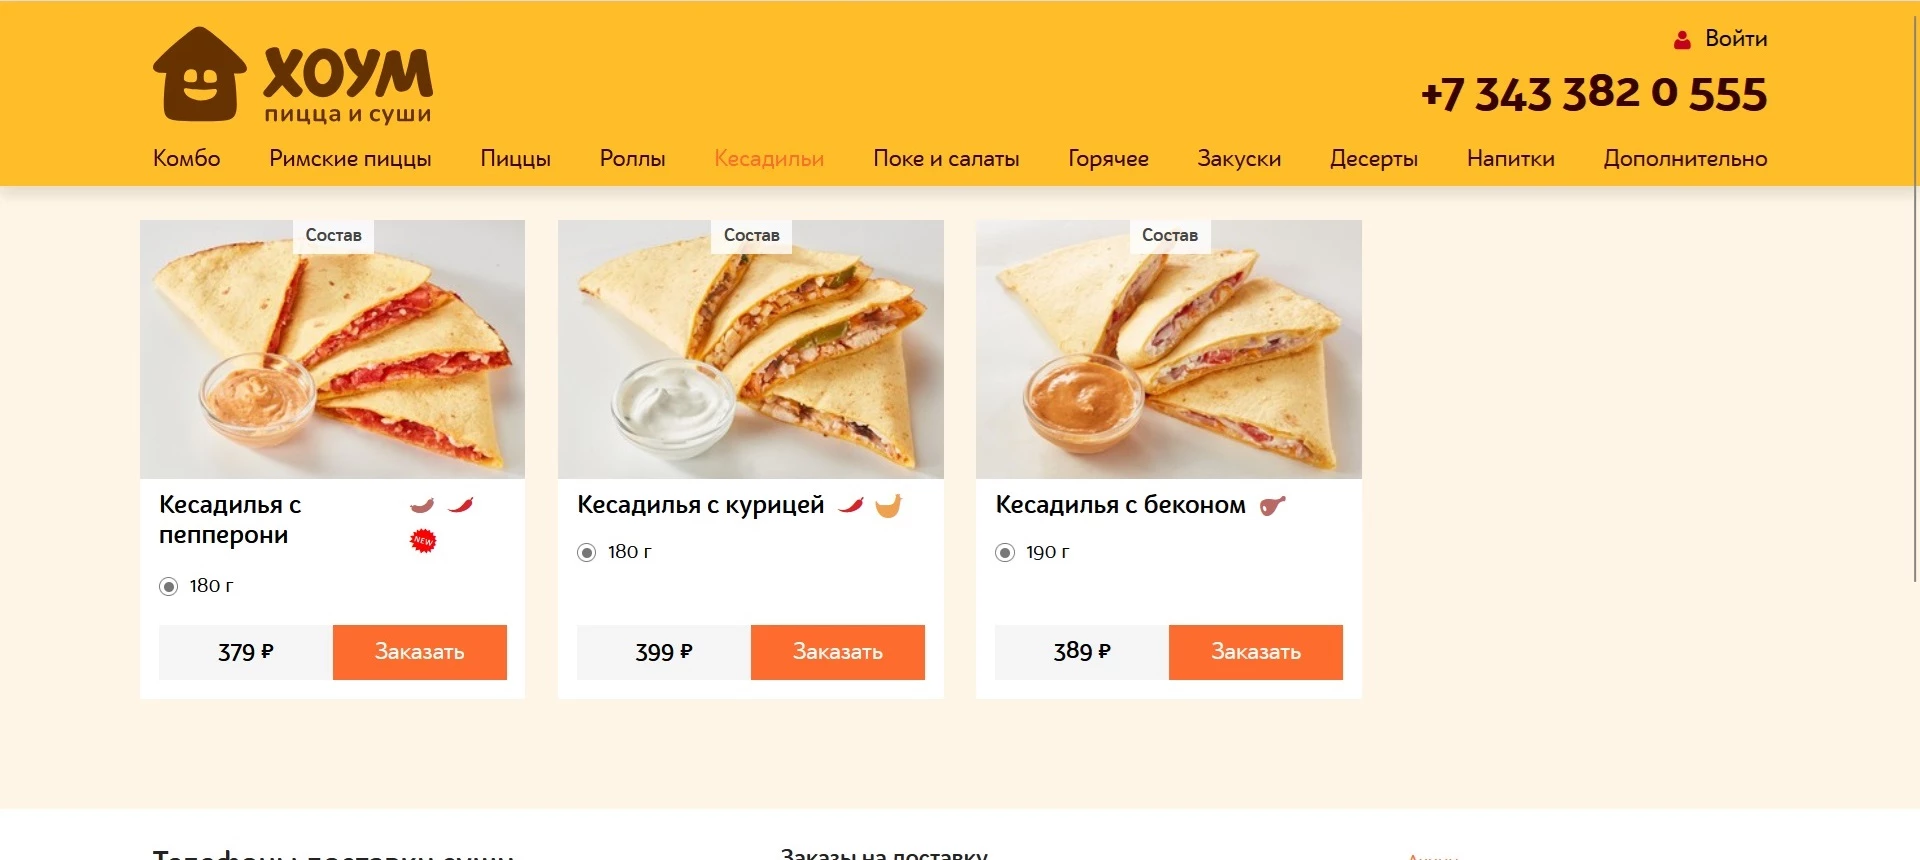Select the 190 г option for bacon quesadilla
Image resolution: width=1920 pixels, height=860 pixels.
click(1004, 551)
